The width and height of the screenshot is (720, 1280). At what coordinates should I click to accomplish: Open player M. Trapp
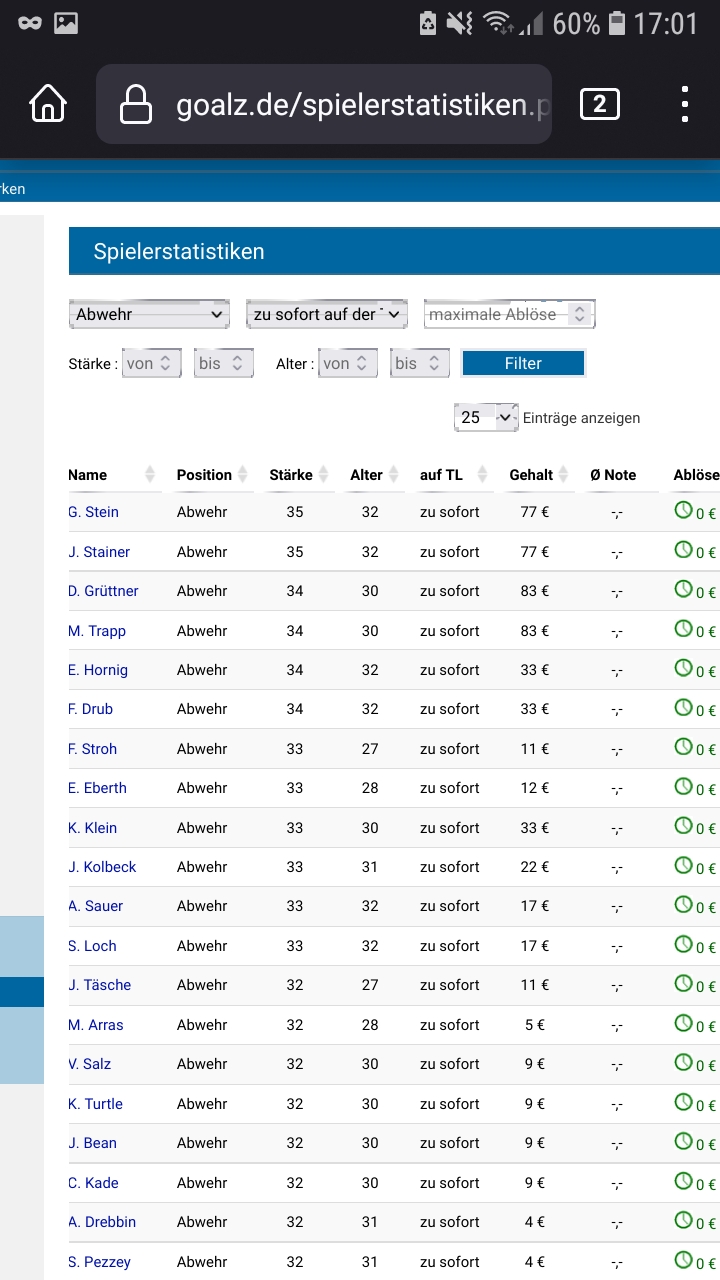coord(97,631)
